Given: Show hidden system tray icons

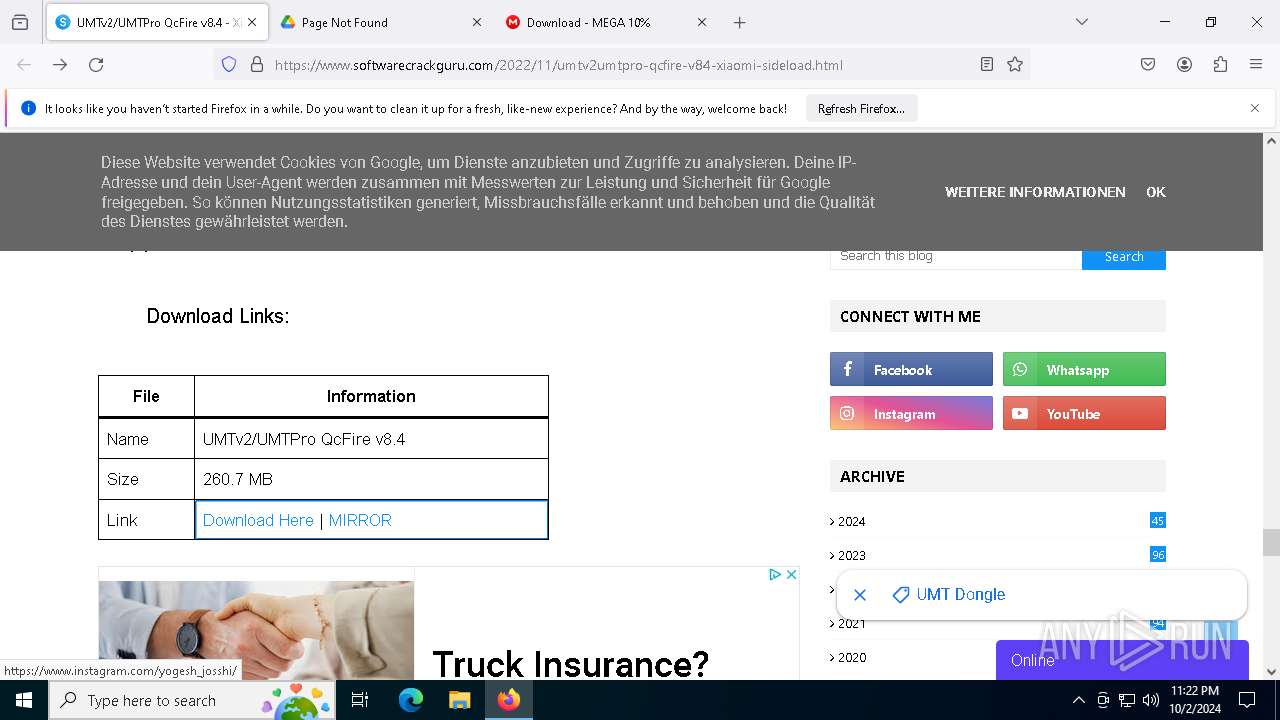Looking at the screenshot, I should tap(1078, 700).
